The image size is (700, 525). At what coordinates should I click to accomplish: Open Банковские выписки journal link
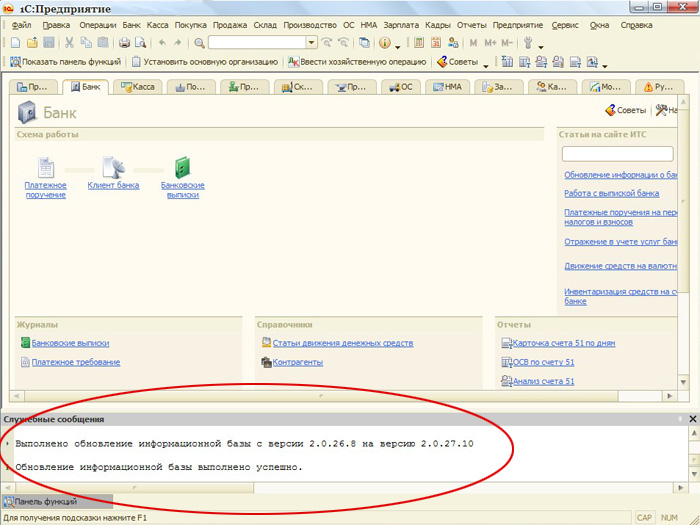pyautogui.click(x=70, y=343)
